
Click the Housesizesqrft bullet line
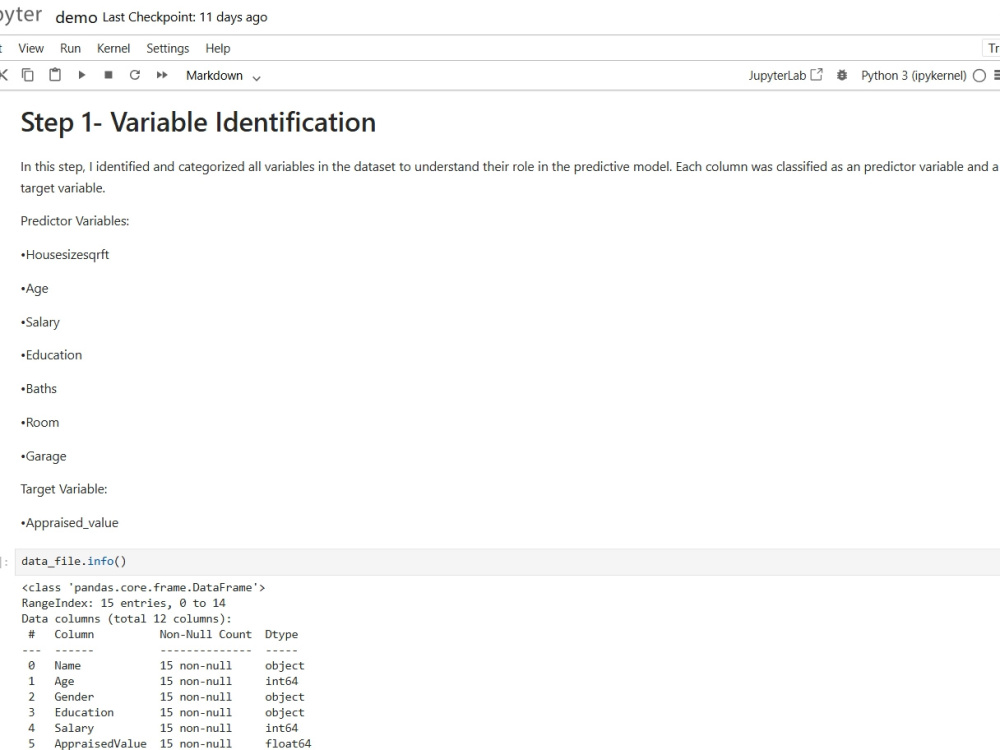(x=65, y=254)
